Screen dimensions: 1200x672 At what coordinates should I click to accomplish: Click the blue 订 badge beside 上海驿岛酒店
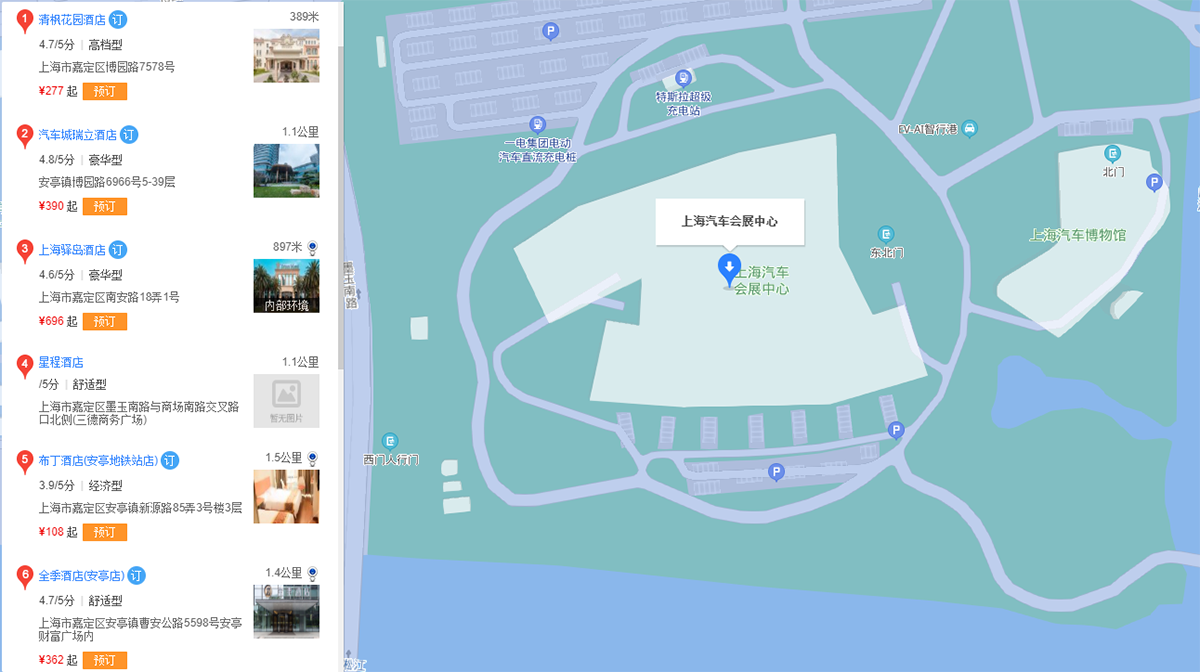[x=118, y=250]
